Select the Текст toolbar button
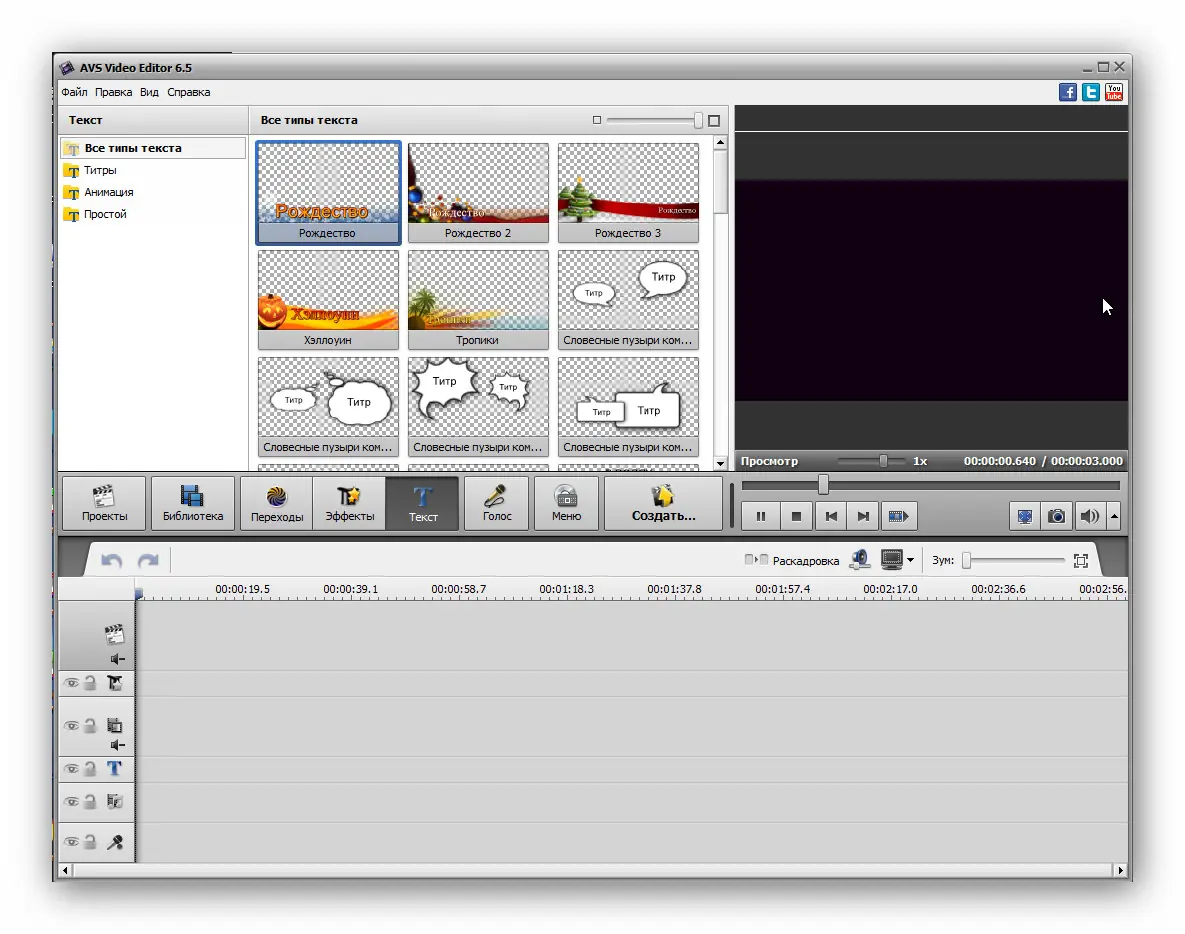 422,503
